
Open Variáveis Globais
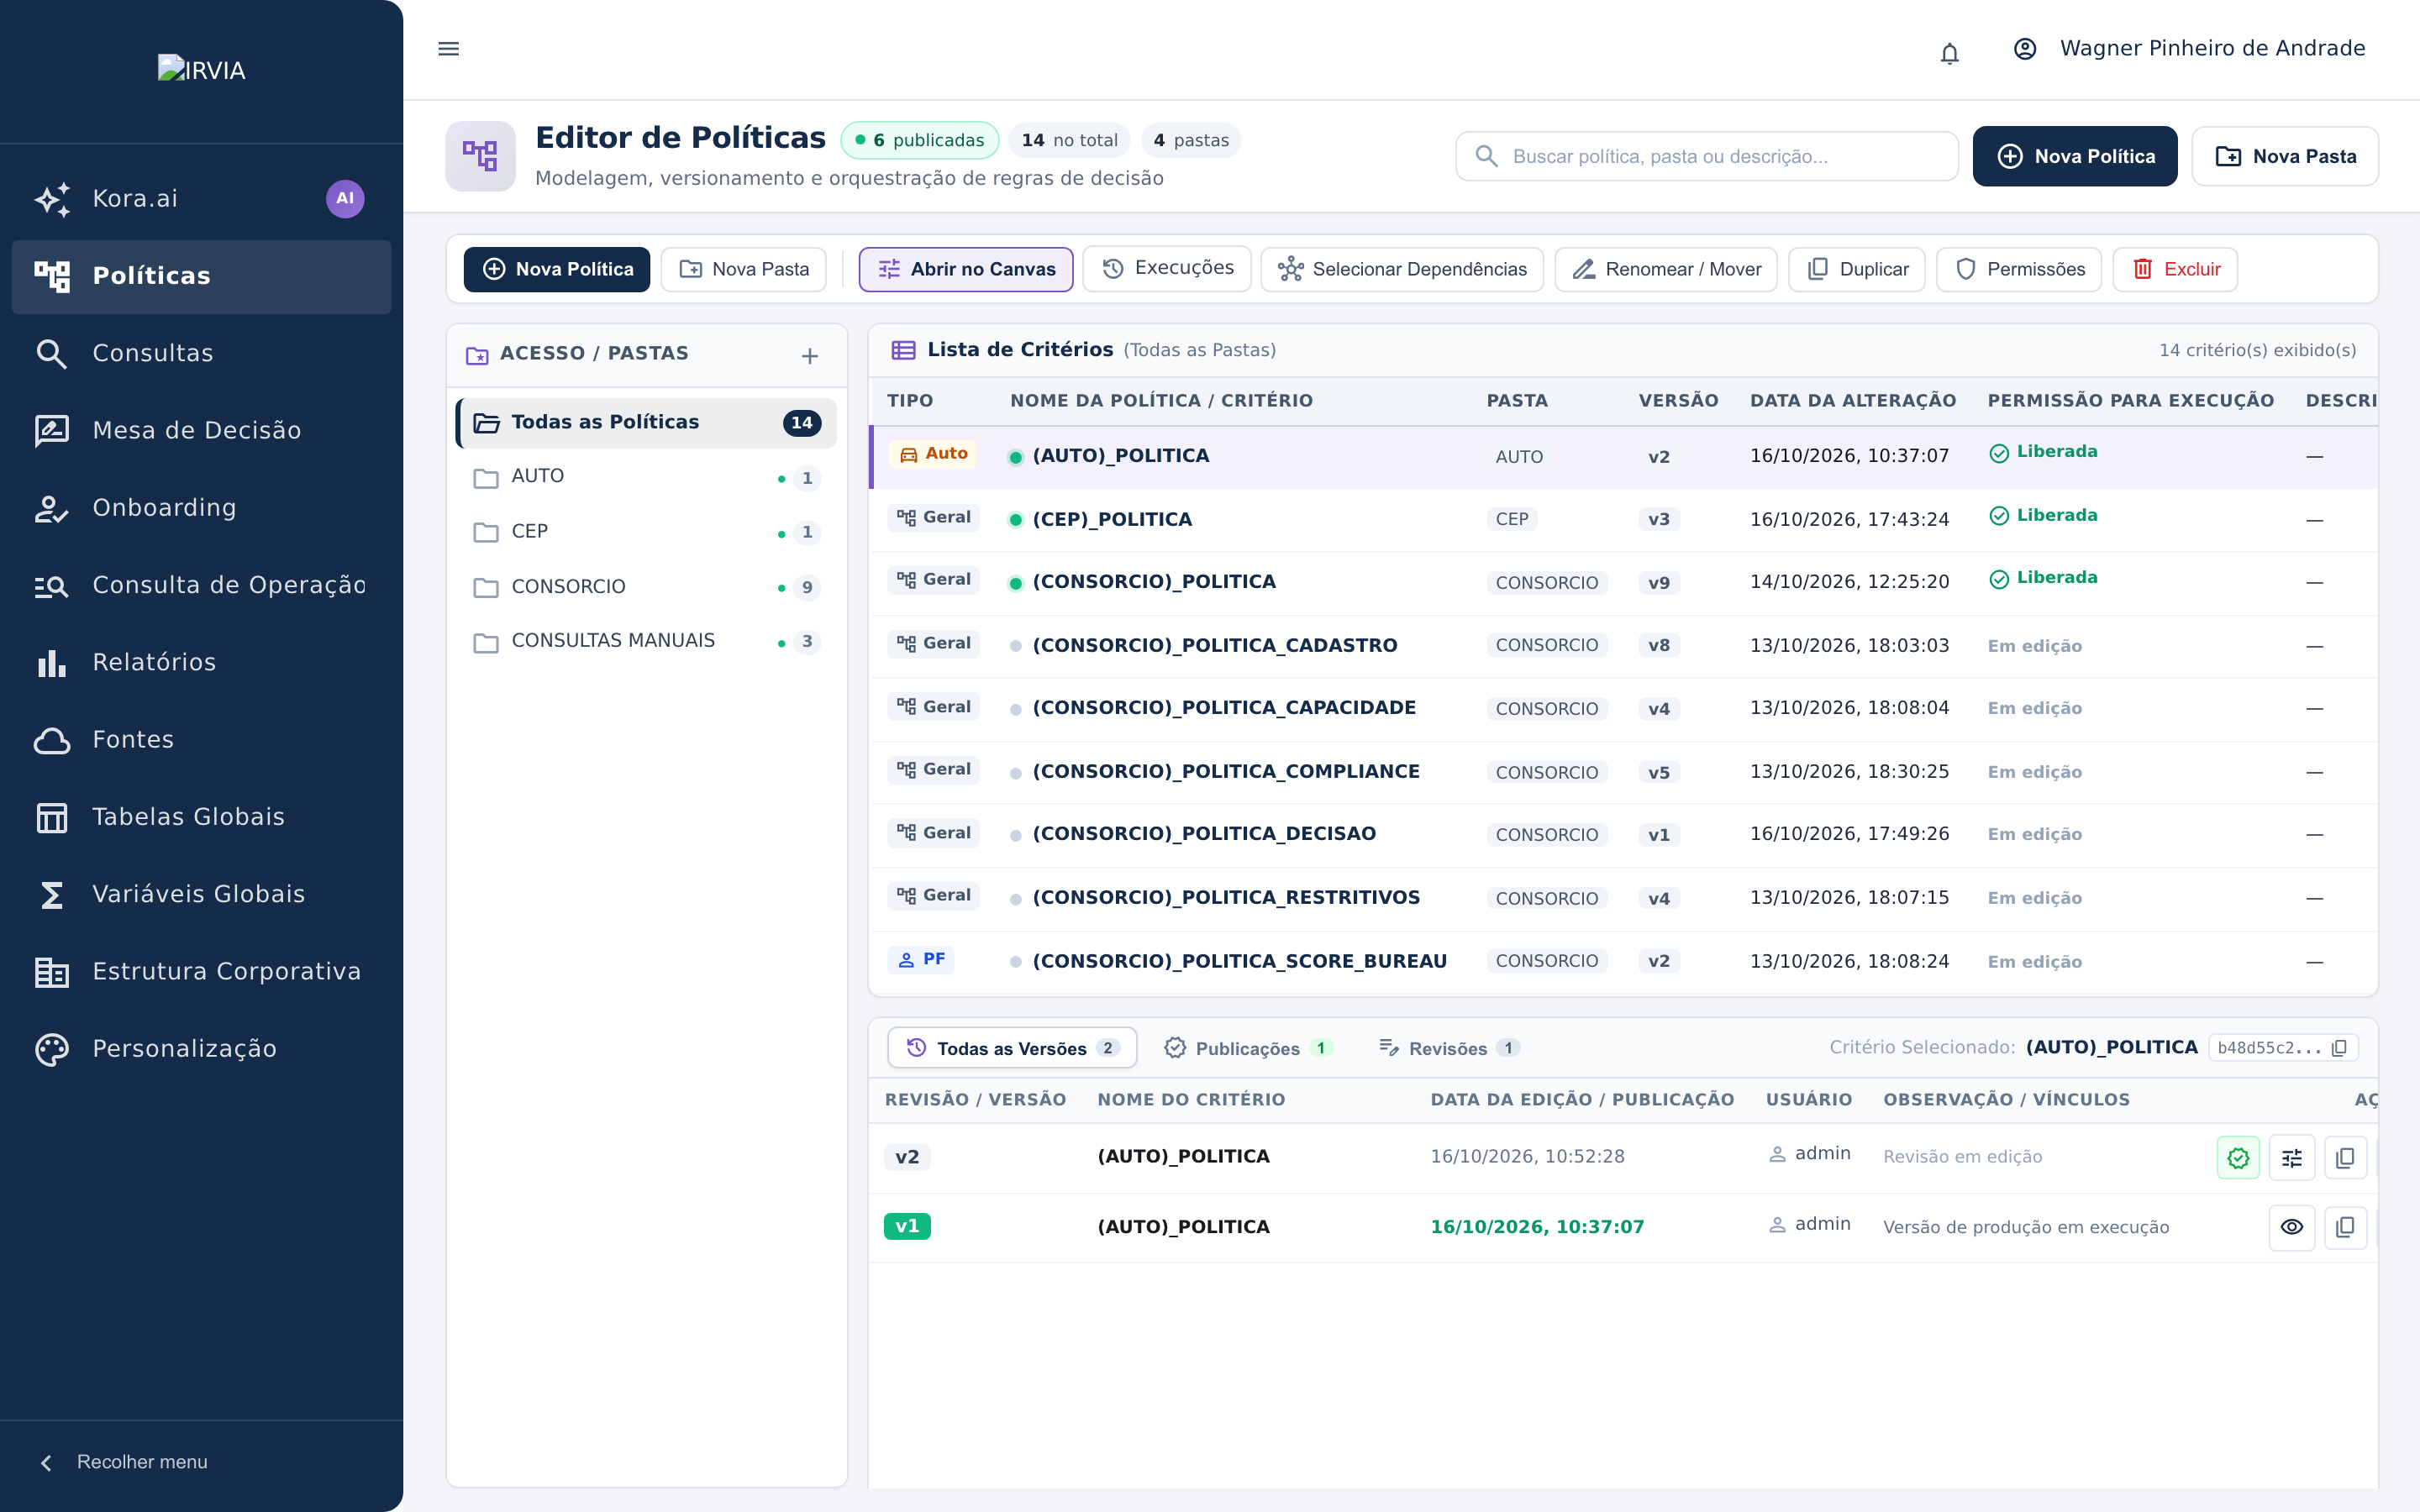coord(201,894)
